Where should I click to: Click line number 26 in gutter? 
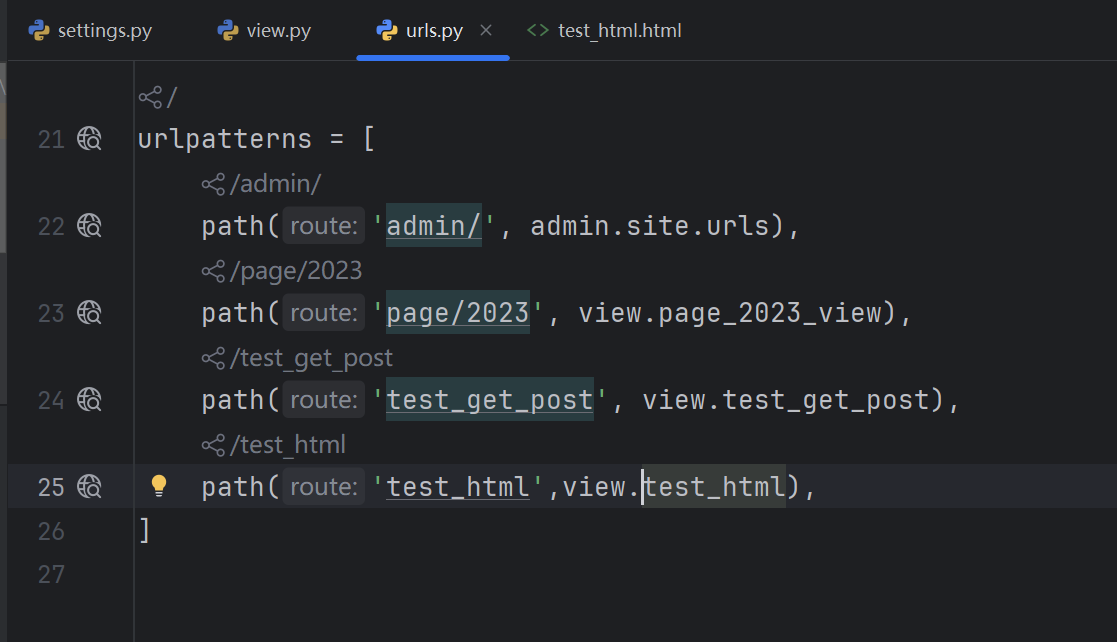[x=51, y=531]
